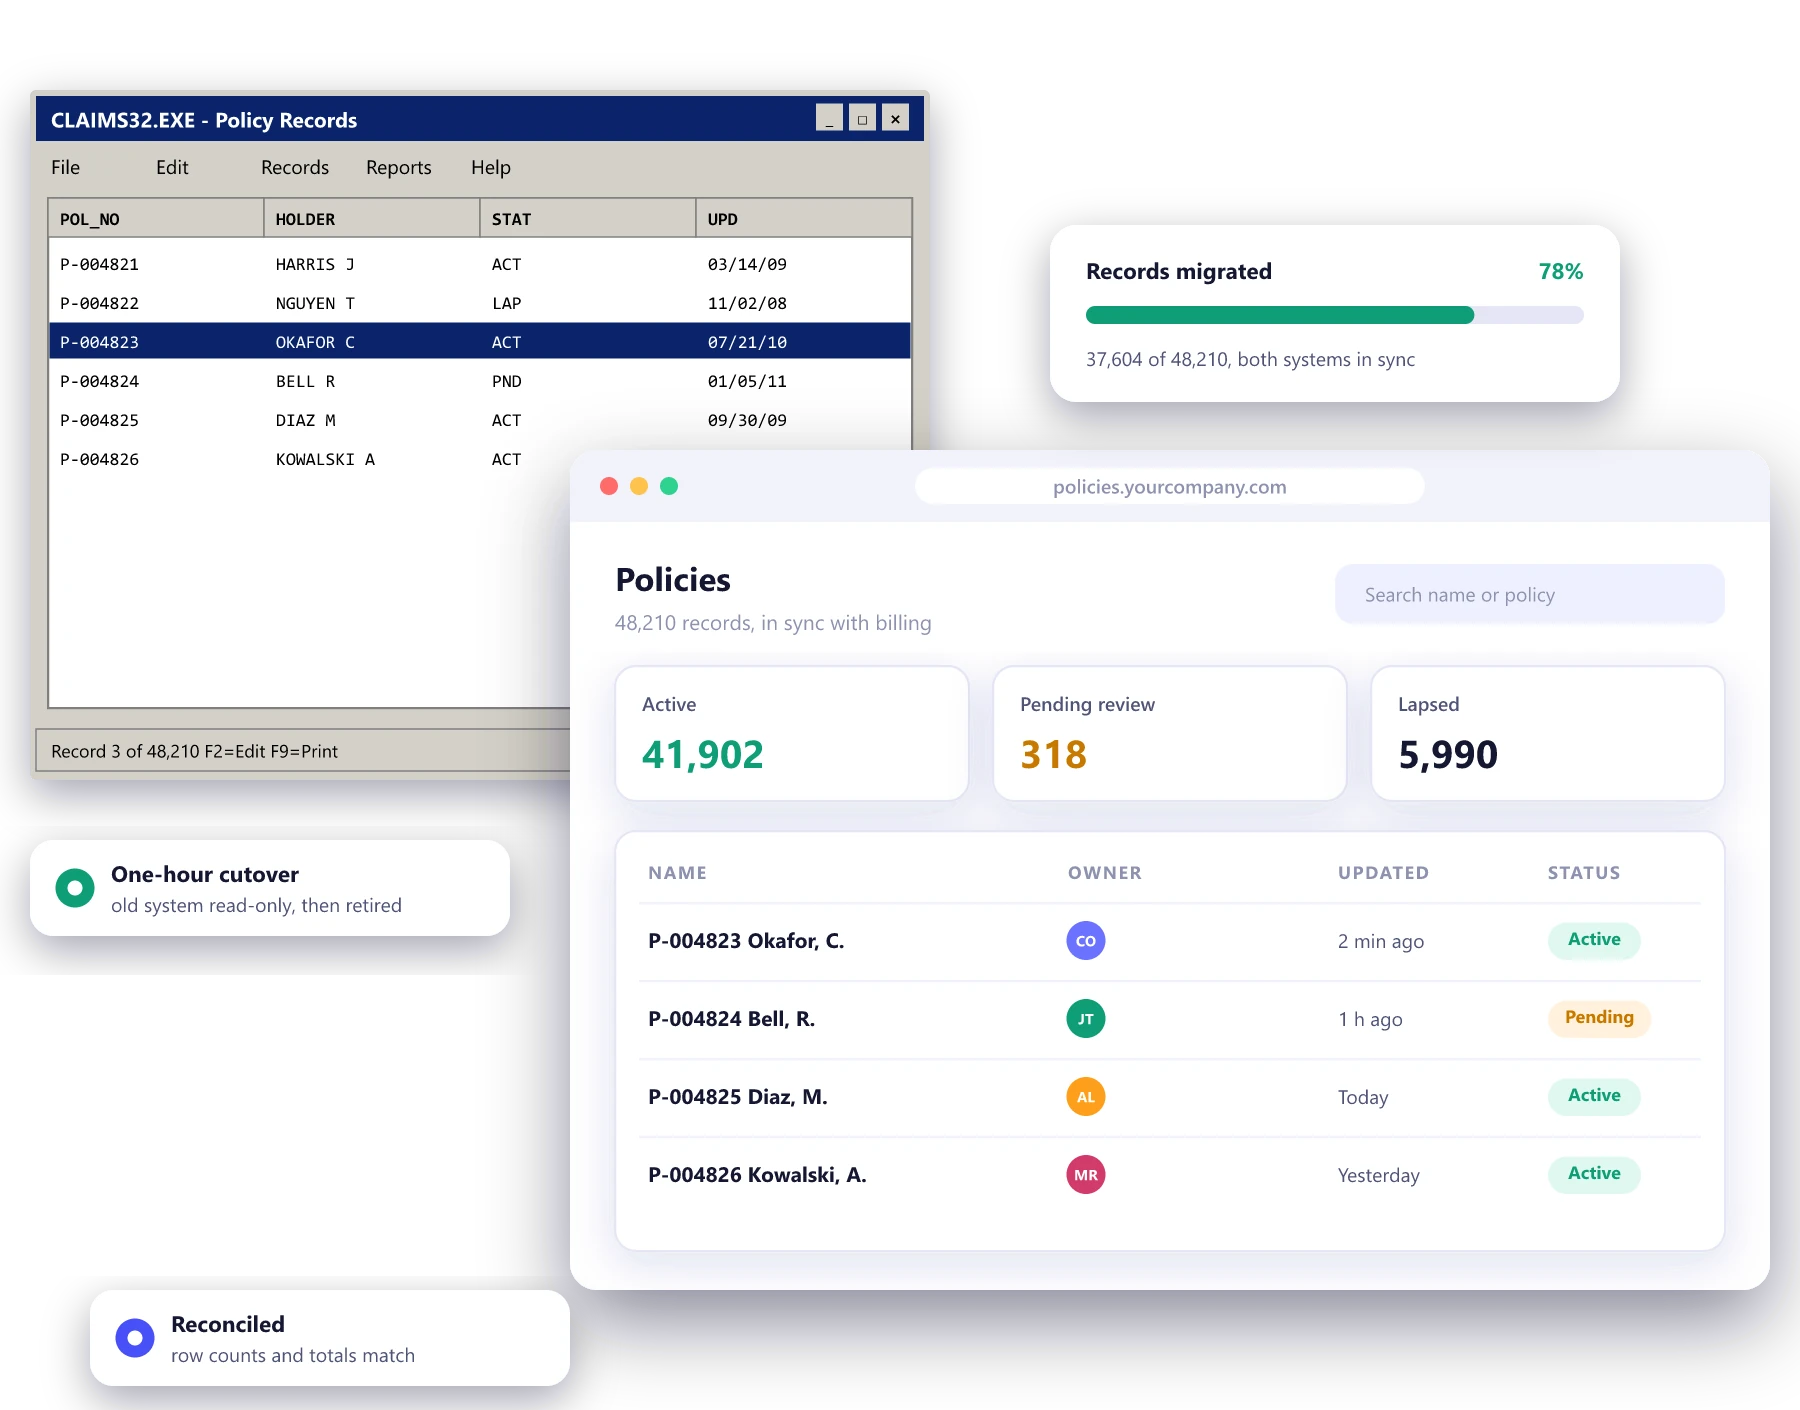This screenshot has width=1800, height=1410.
Task: Click the Pending status badge for Bell
Action: tap(1599, 1018)
